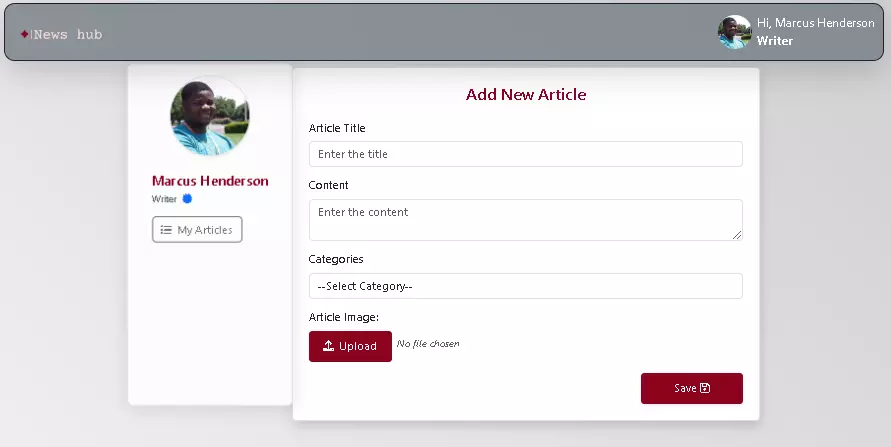Click the News hub logo
This screenshot has height=447, width=891.
pyautogui.click(x=61, y=35)
